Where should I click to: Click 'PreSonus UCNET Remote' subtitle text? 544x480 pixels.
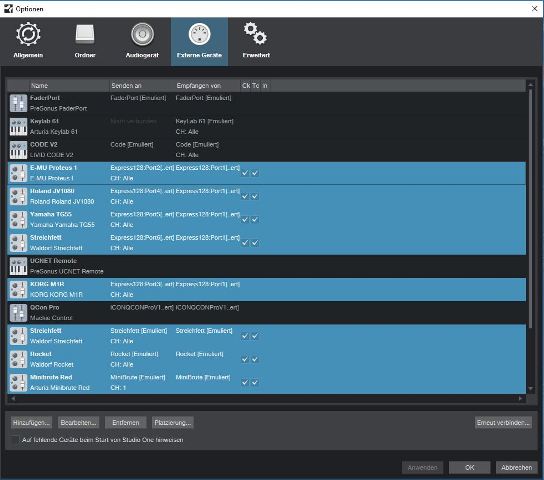pos(67,271)
